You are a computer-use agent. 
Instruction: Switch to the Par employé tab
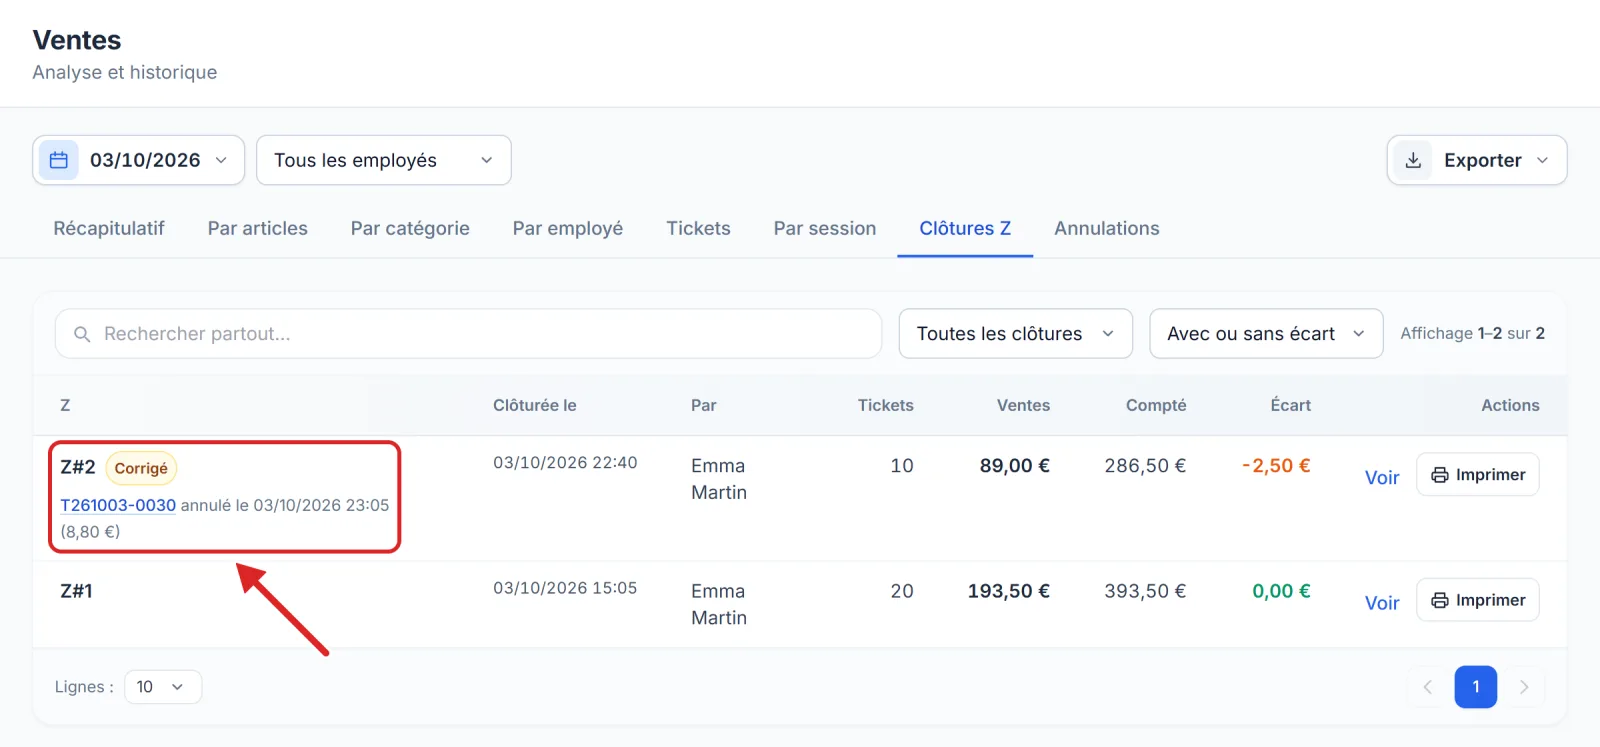568,228
